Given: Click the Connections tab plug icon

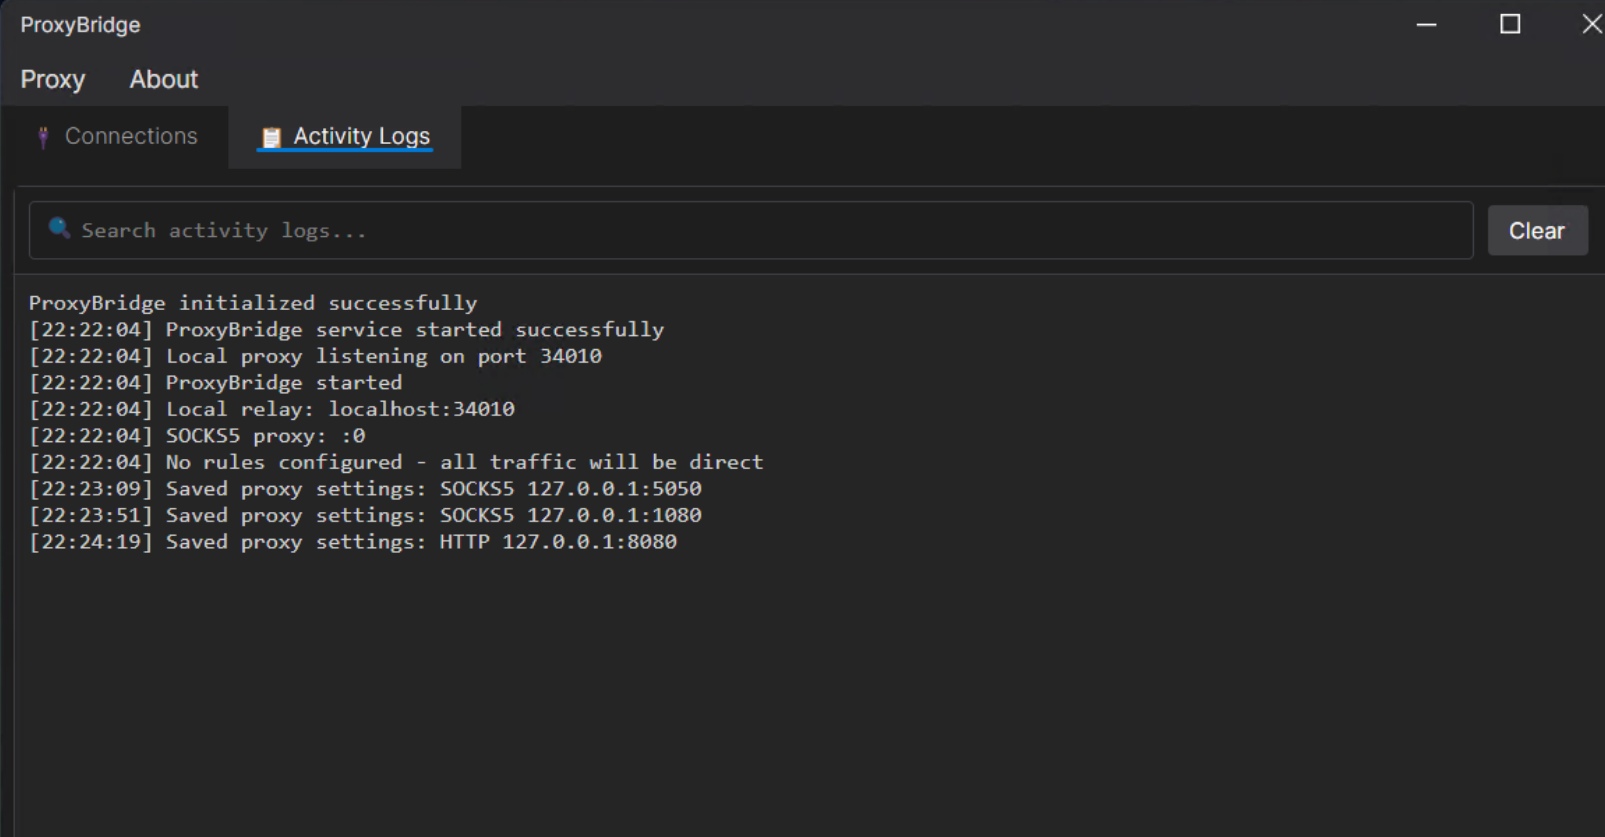Looking at the screenshot, I should (x=43, y=137).
